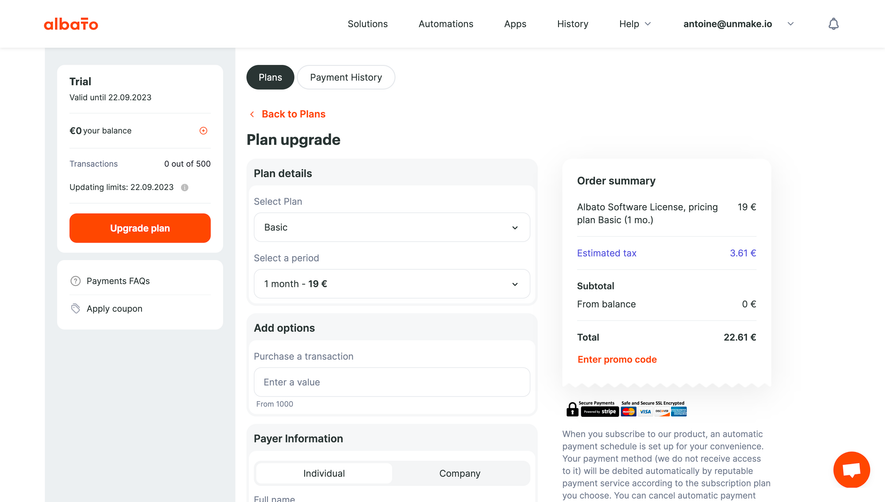Click the Order summary heading

pos(616,181)
